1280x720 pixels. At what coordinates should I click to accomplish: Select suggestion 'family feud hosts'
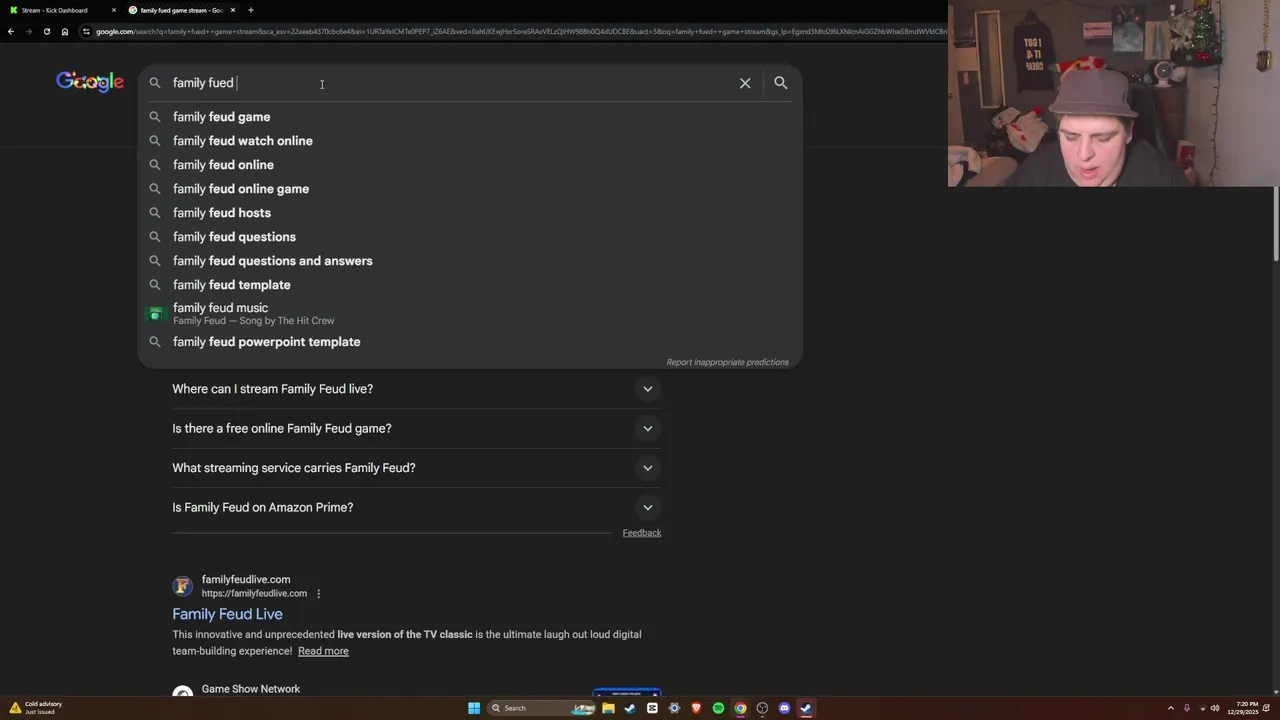(x=470, y=213)
